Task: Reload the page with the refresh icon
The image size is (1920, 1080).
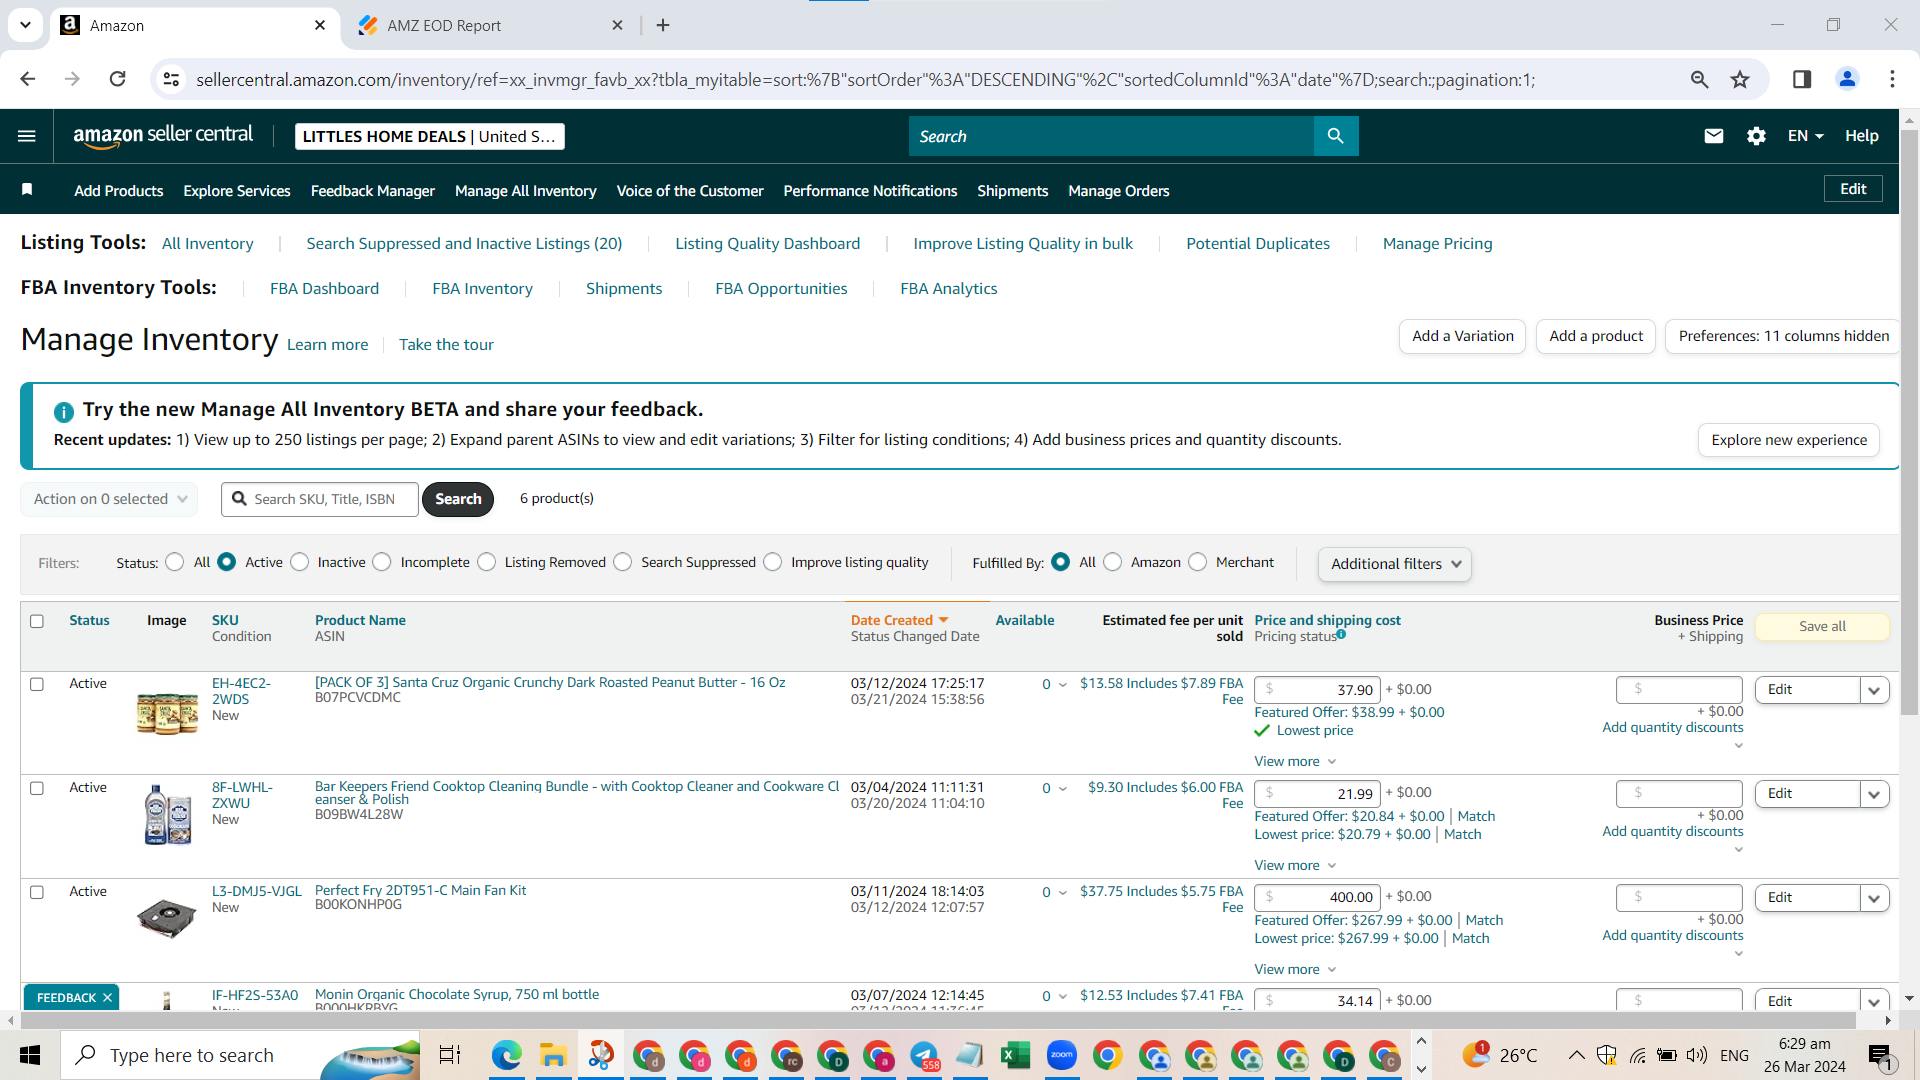Action: tap(117, 79)
